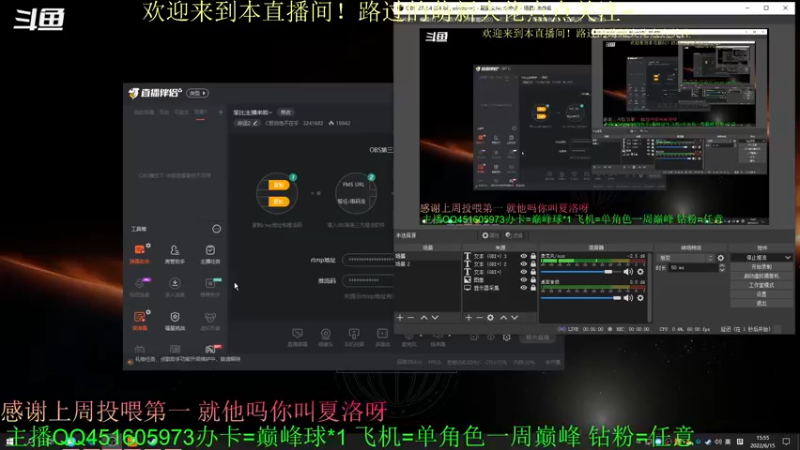Hide the 显示器采集 display capture source
The height and width of the screenshot is (450, 800).
(x=523, y=288)
